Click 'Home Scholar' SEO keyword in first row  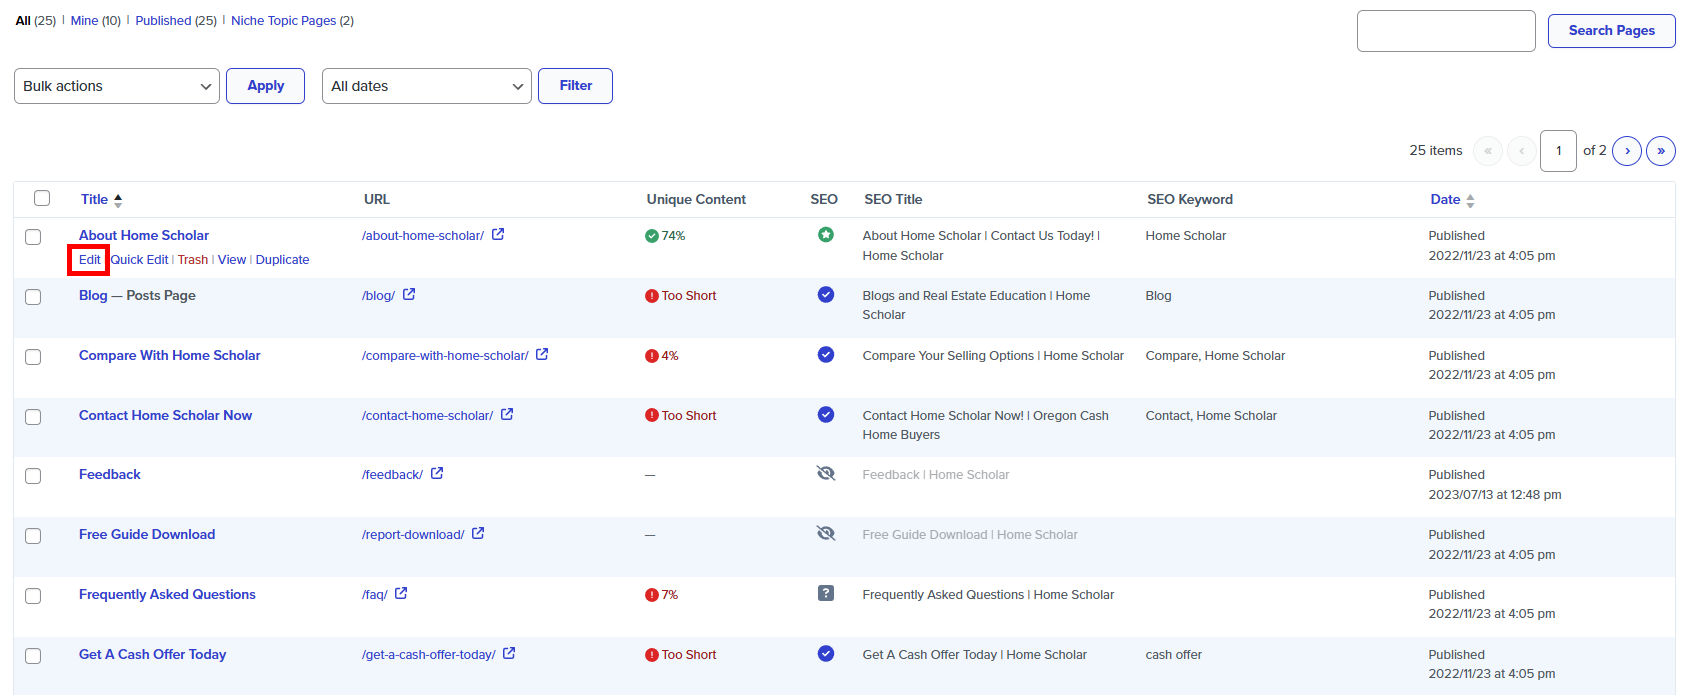1186,236
